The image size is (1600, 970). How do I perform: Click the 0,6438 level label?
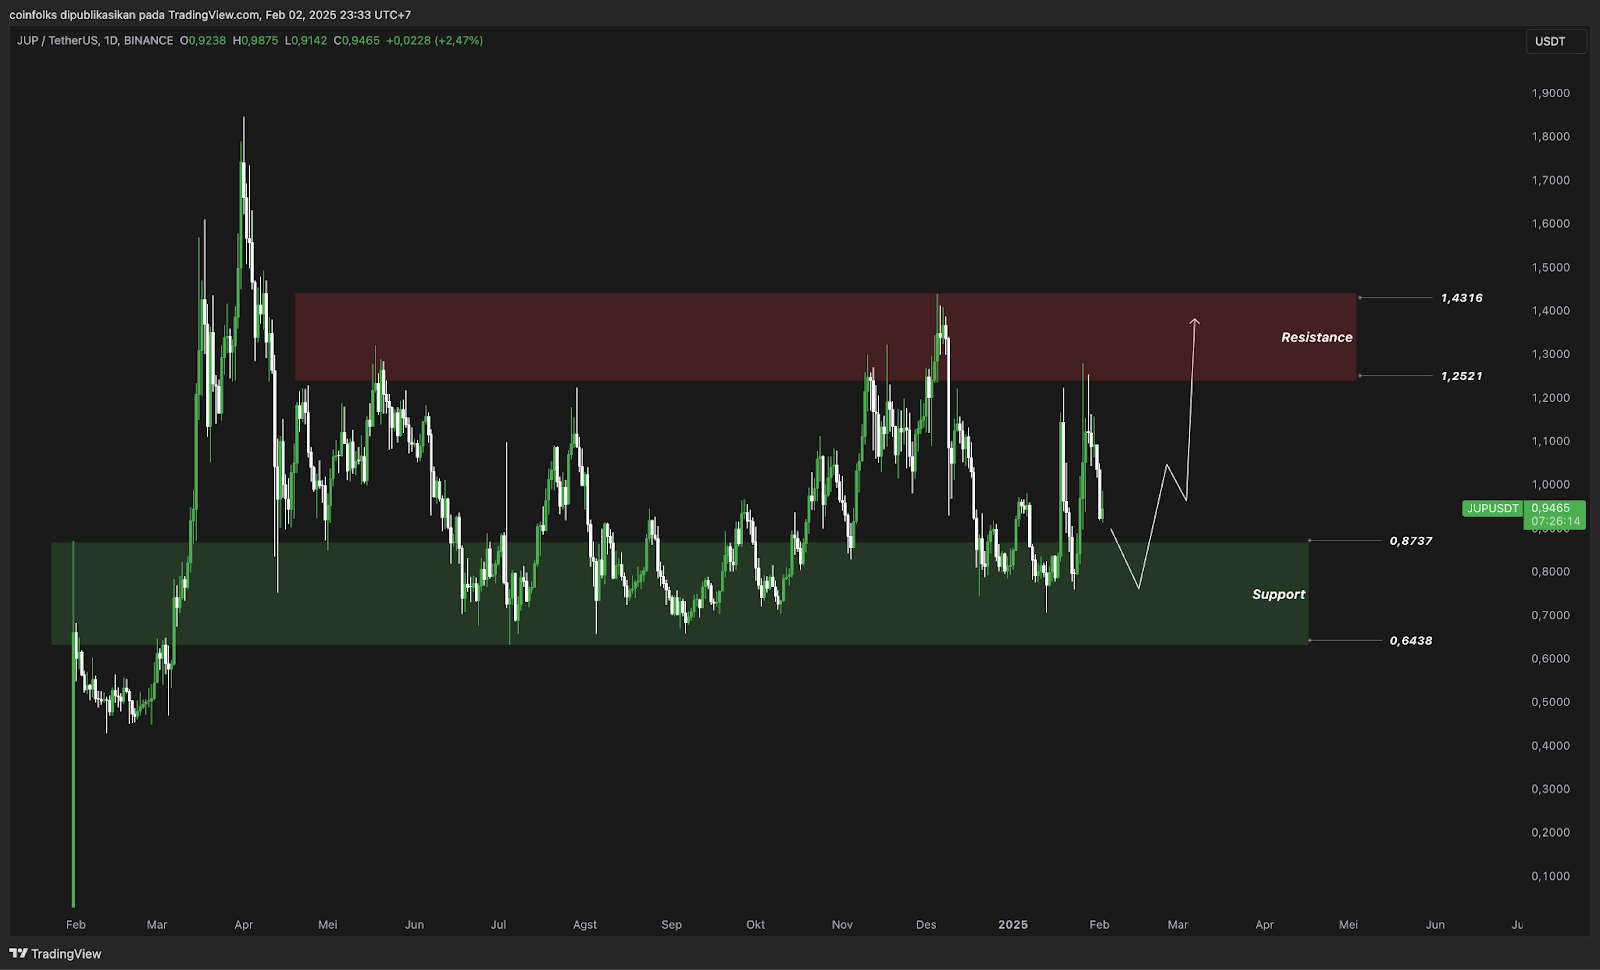(x=1411, y=641)
